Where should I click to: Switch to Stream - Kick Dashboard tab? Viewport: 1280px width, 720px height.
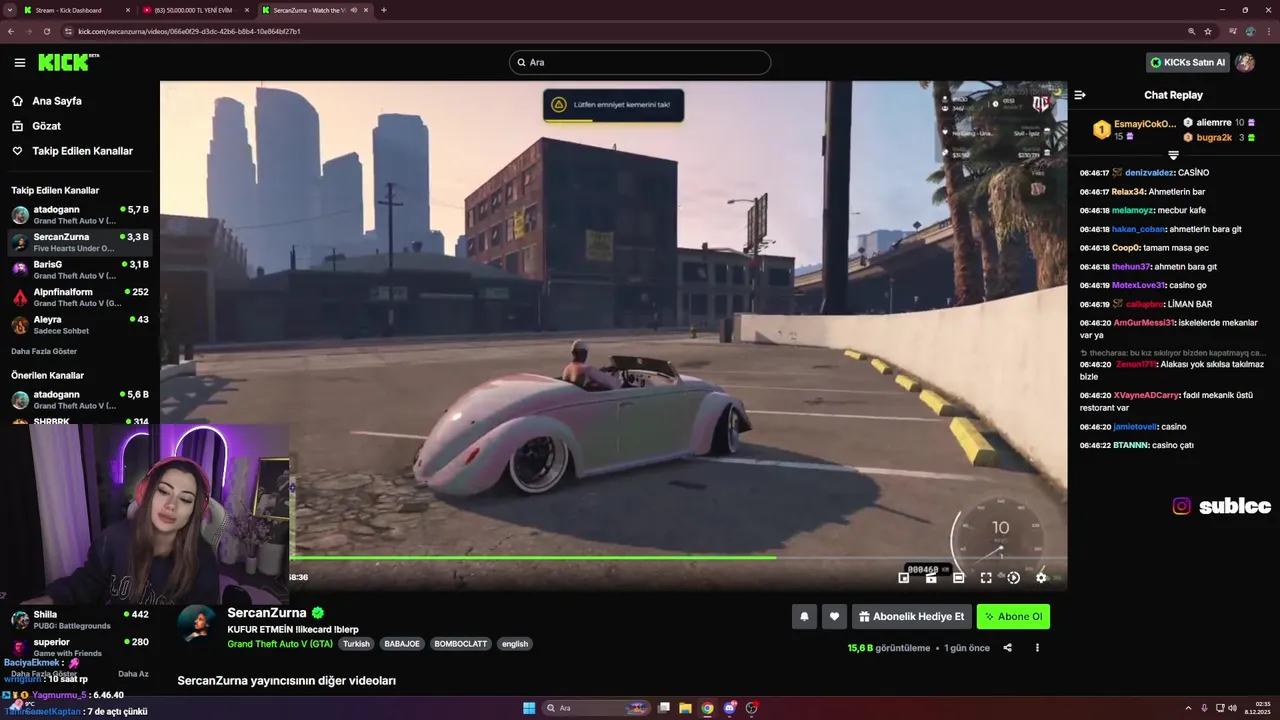(76, 10)
